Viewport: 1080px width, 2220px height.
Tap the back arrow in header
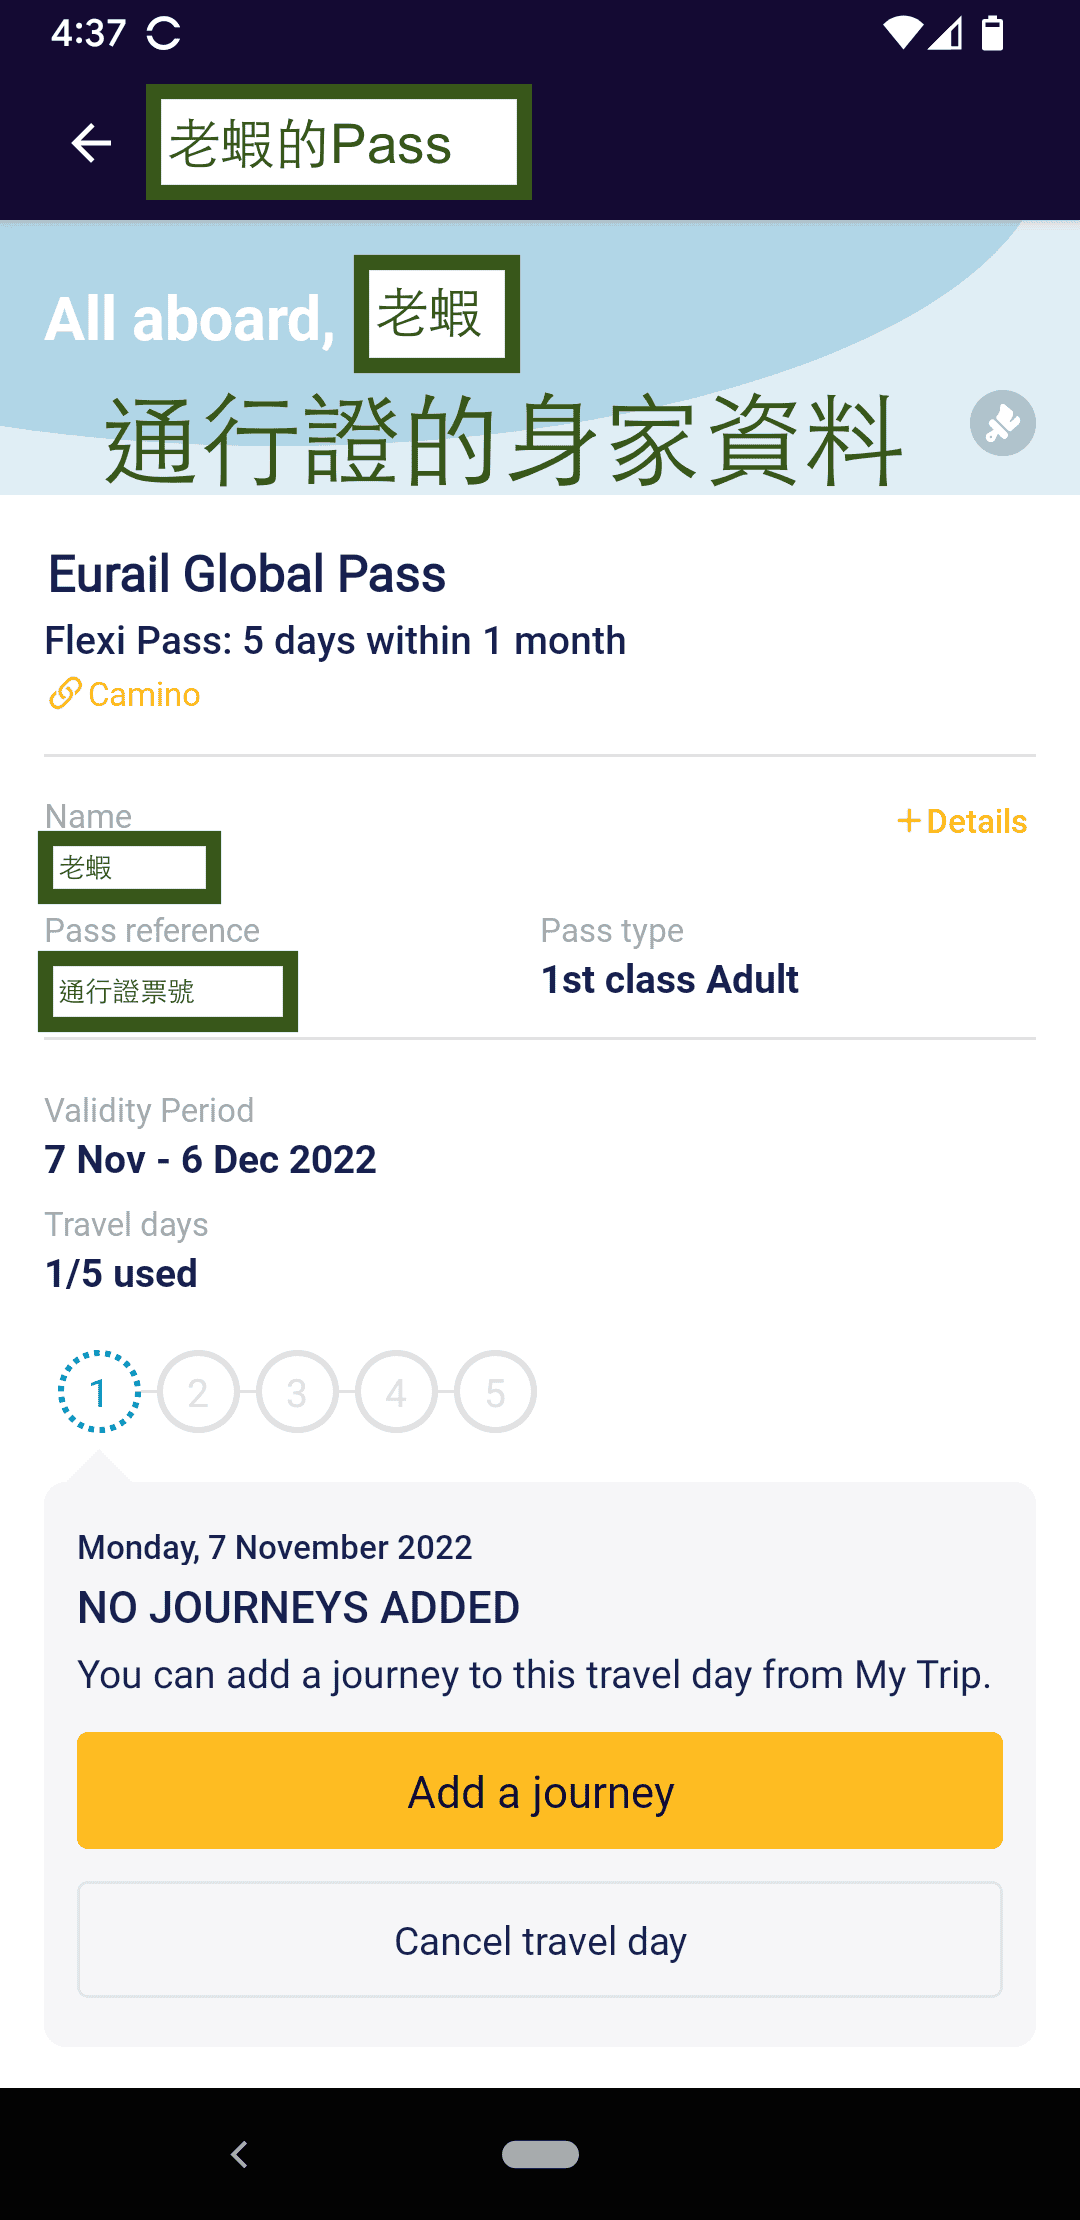tap(91, 143)
